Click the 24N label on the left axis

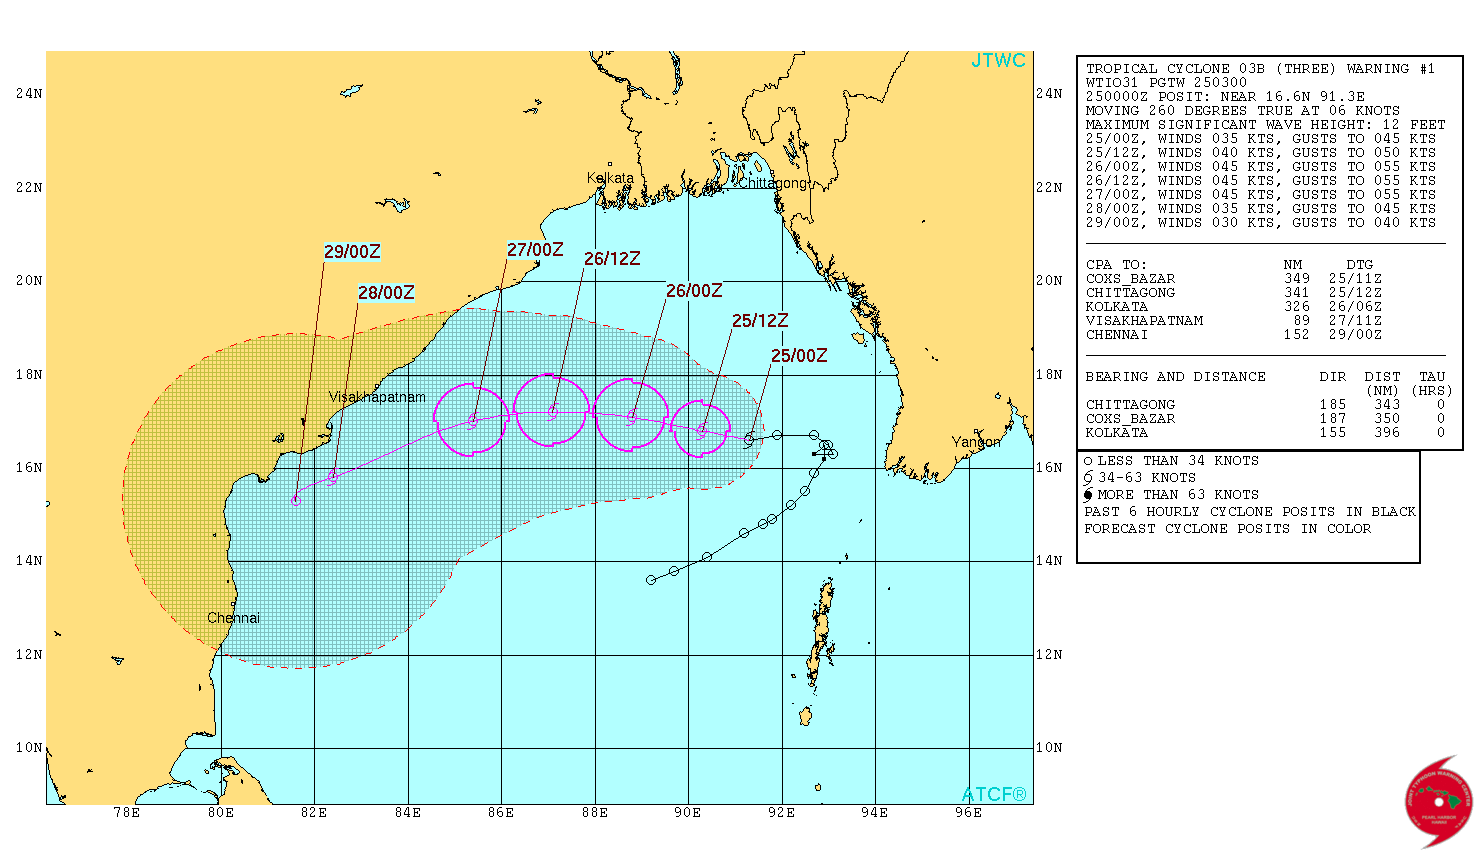point(29,94)
